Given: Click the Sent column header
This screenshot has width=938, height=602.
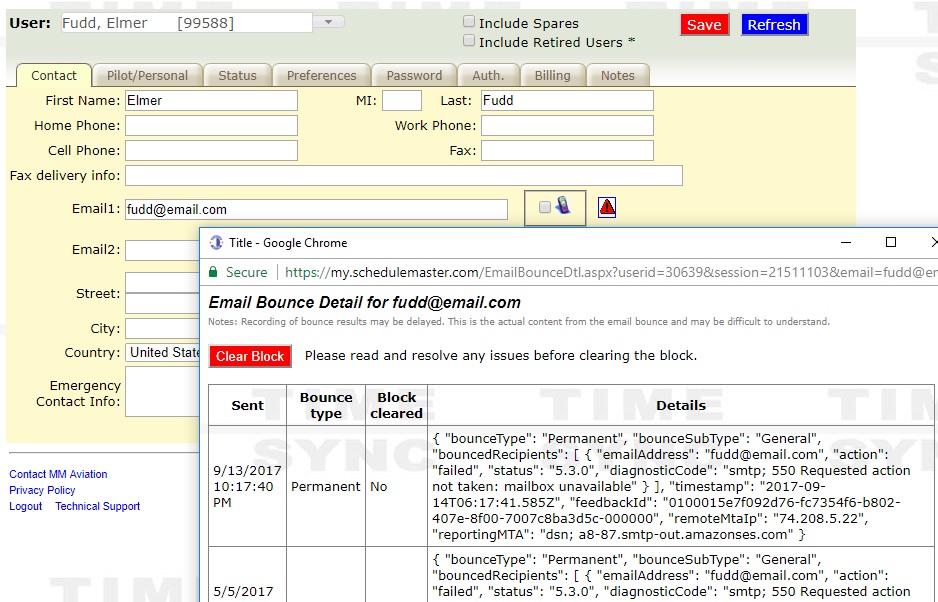Looking at the screenshot, I should pos(248,405).
